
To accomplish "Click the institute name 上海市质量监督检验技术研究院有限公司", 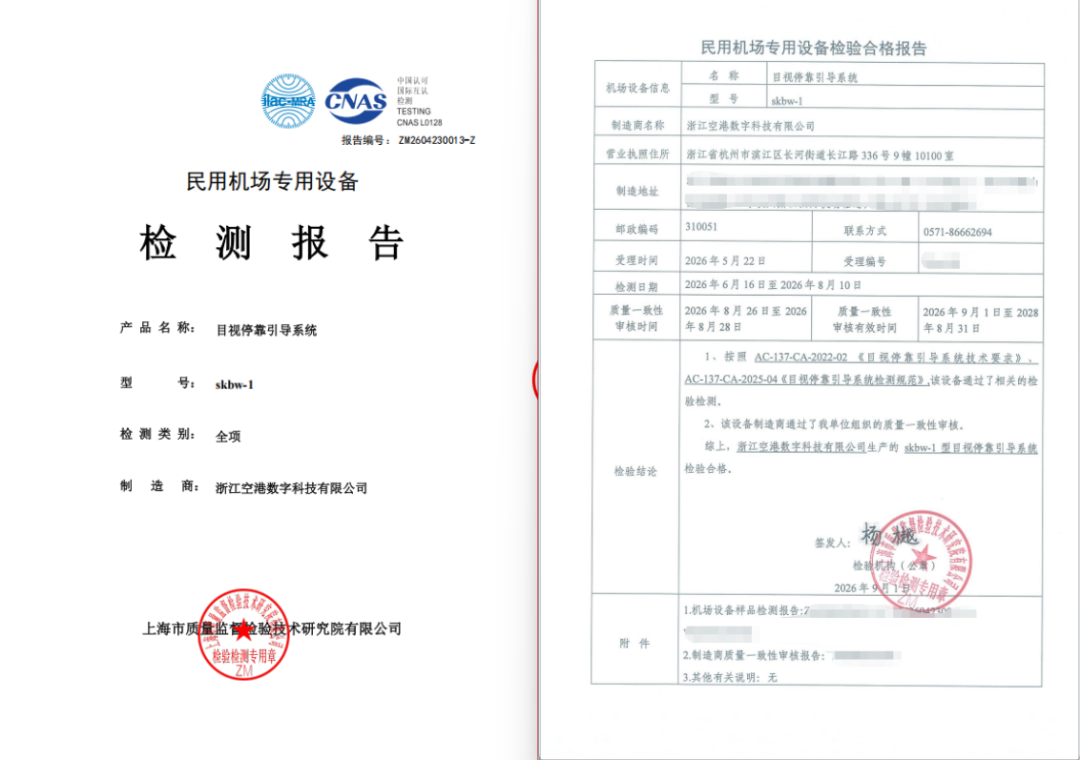I will [x=272, y=628].
